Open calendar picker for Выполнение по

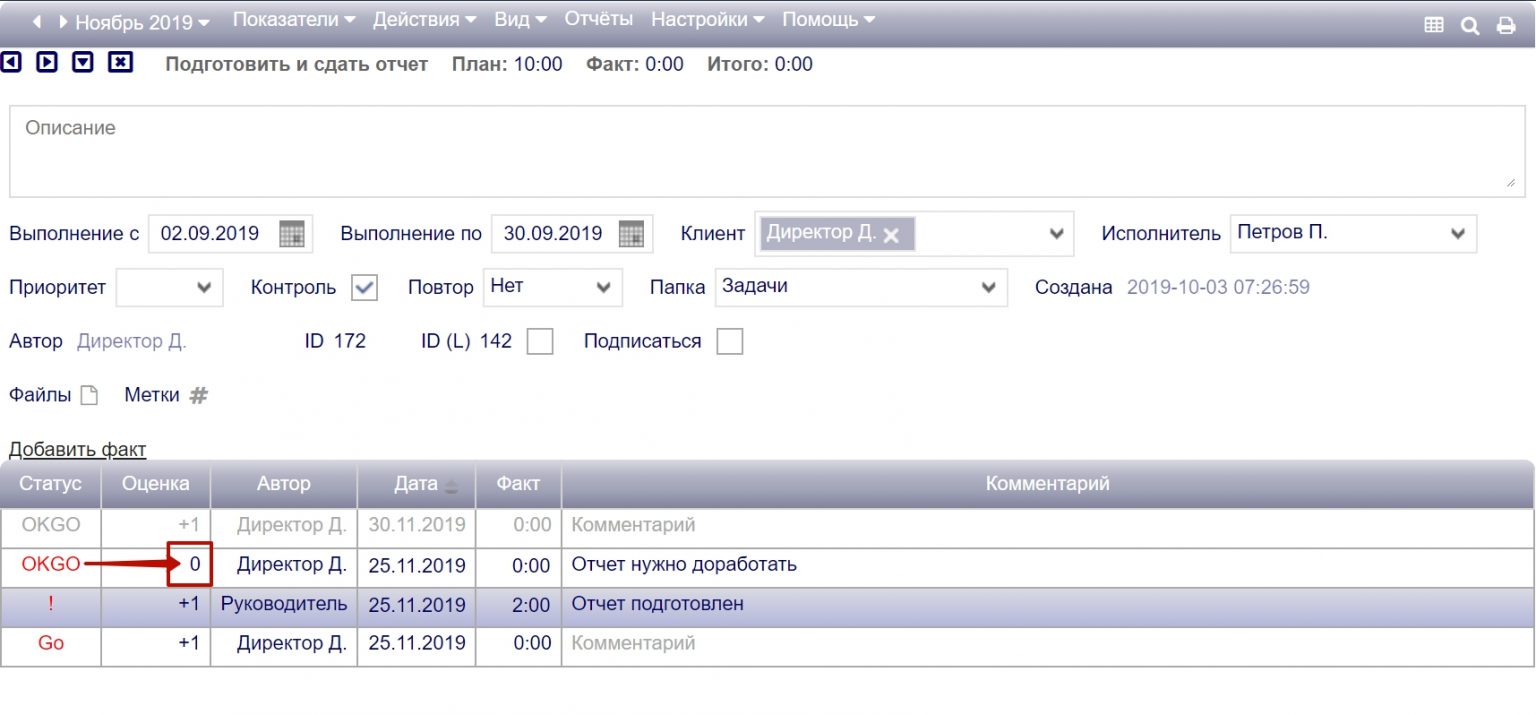(x=631, y=234)
